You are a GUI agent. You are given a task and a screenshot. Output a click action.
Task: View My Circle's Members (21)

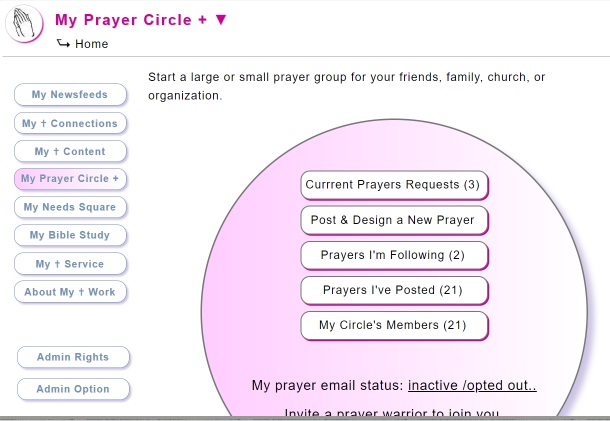tap(394, 326)
